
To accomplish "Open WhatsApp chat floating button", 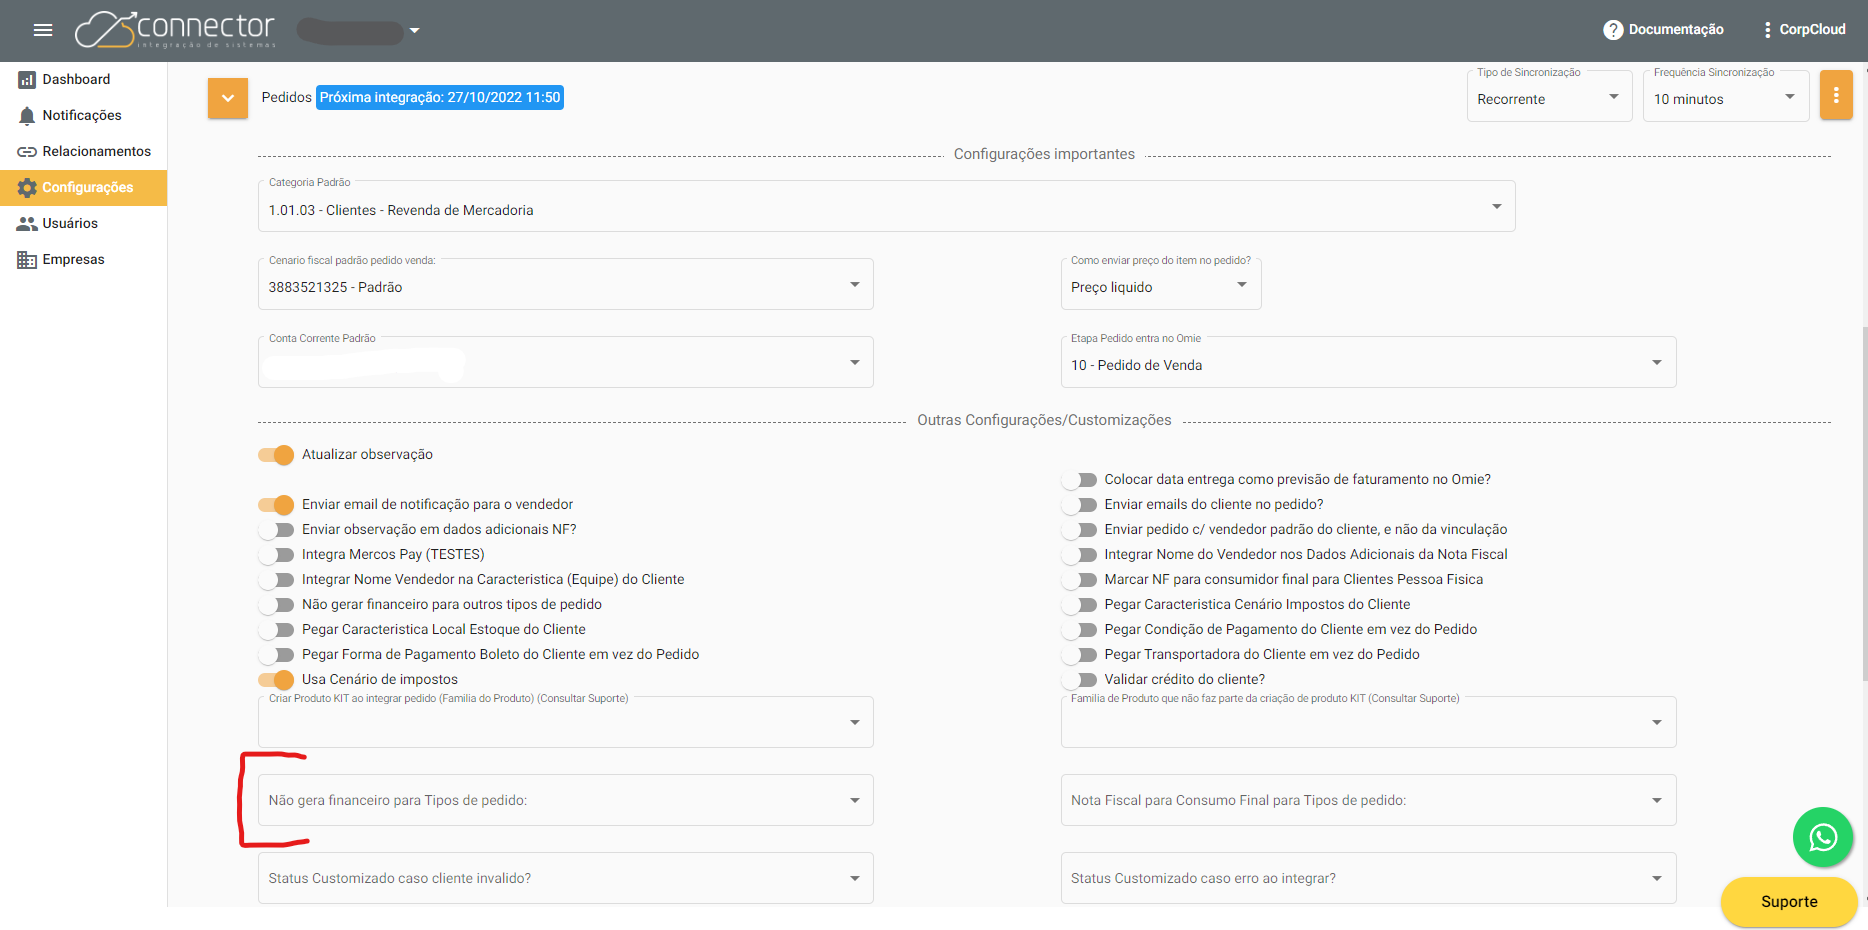I will pos(1823,837).
